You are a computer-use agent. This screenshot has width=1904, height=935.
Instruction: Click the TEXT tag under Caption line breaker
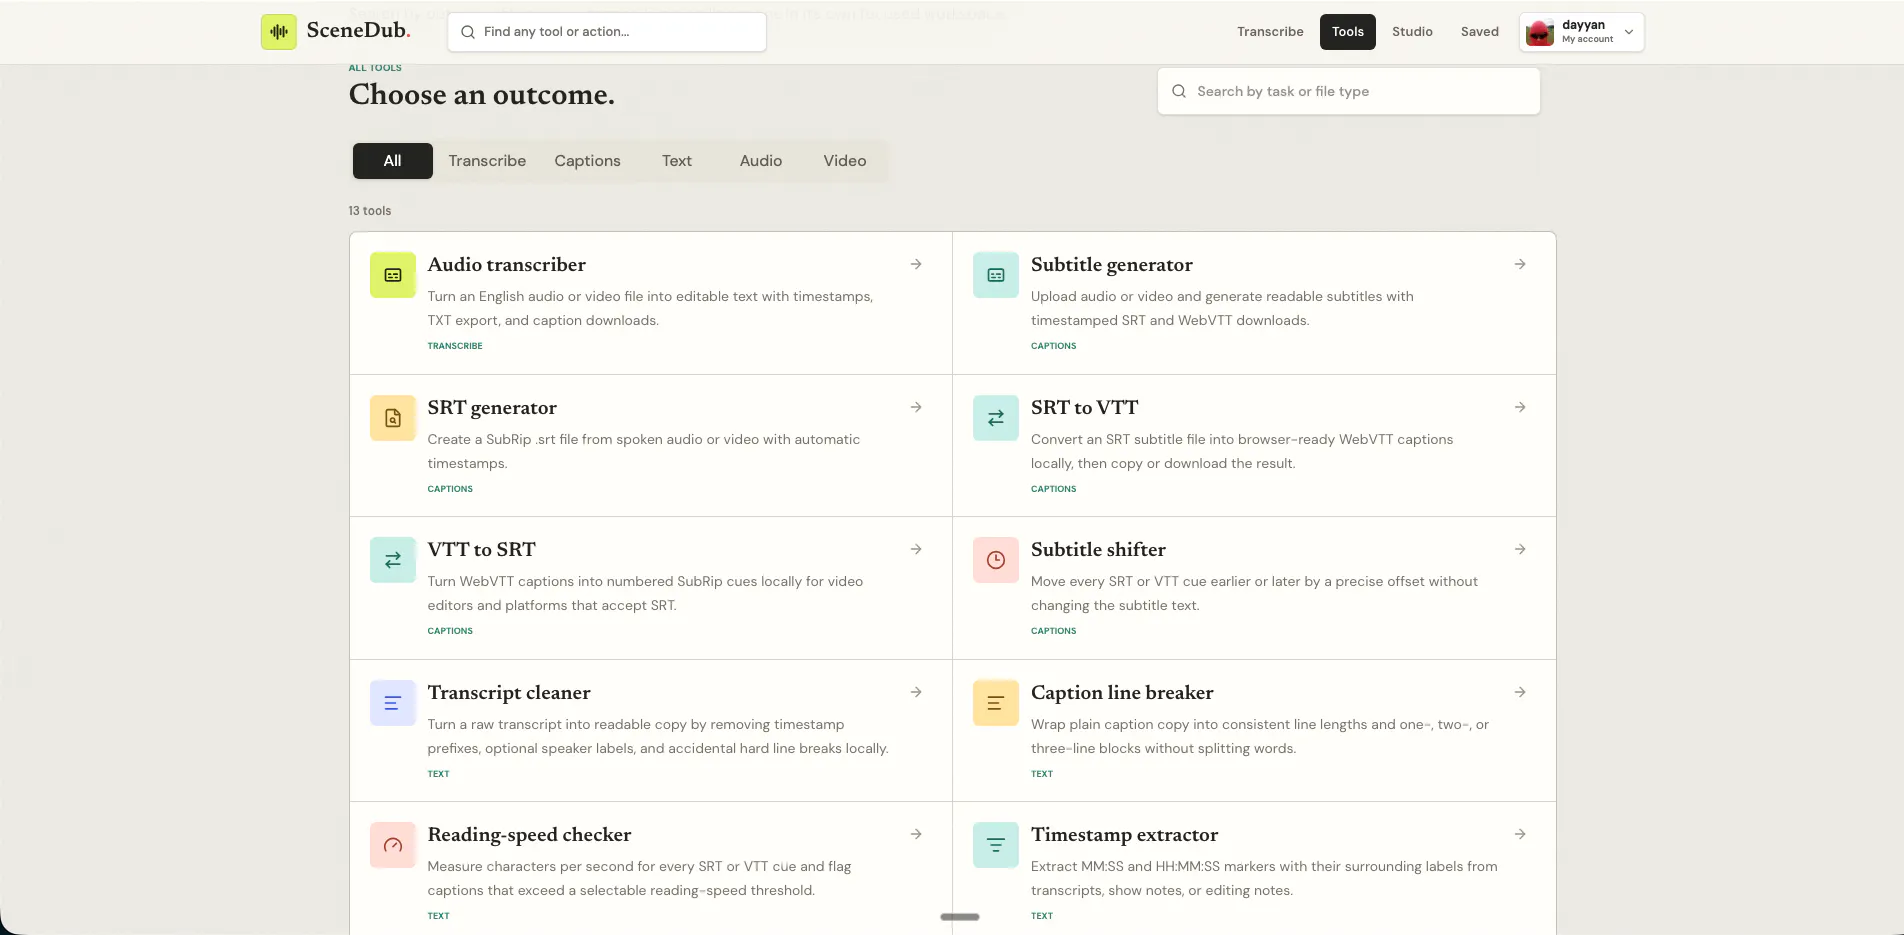click(1042, 774)
